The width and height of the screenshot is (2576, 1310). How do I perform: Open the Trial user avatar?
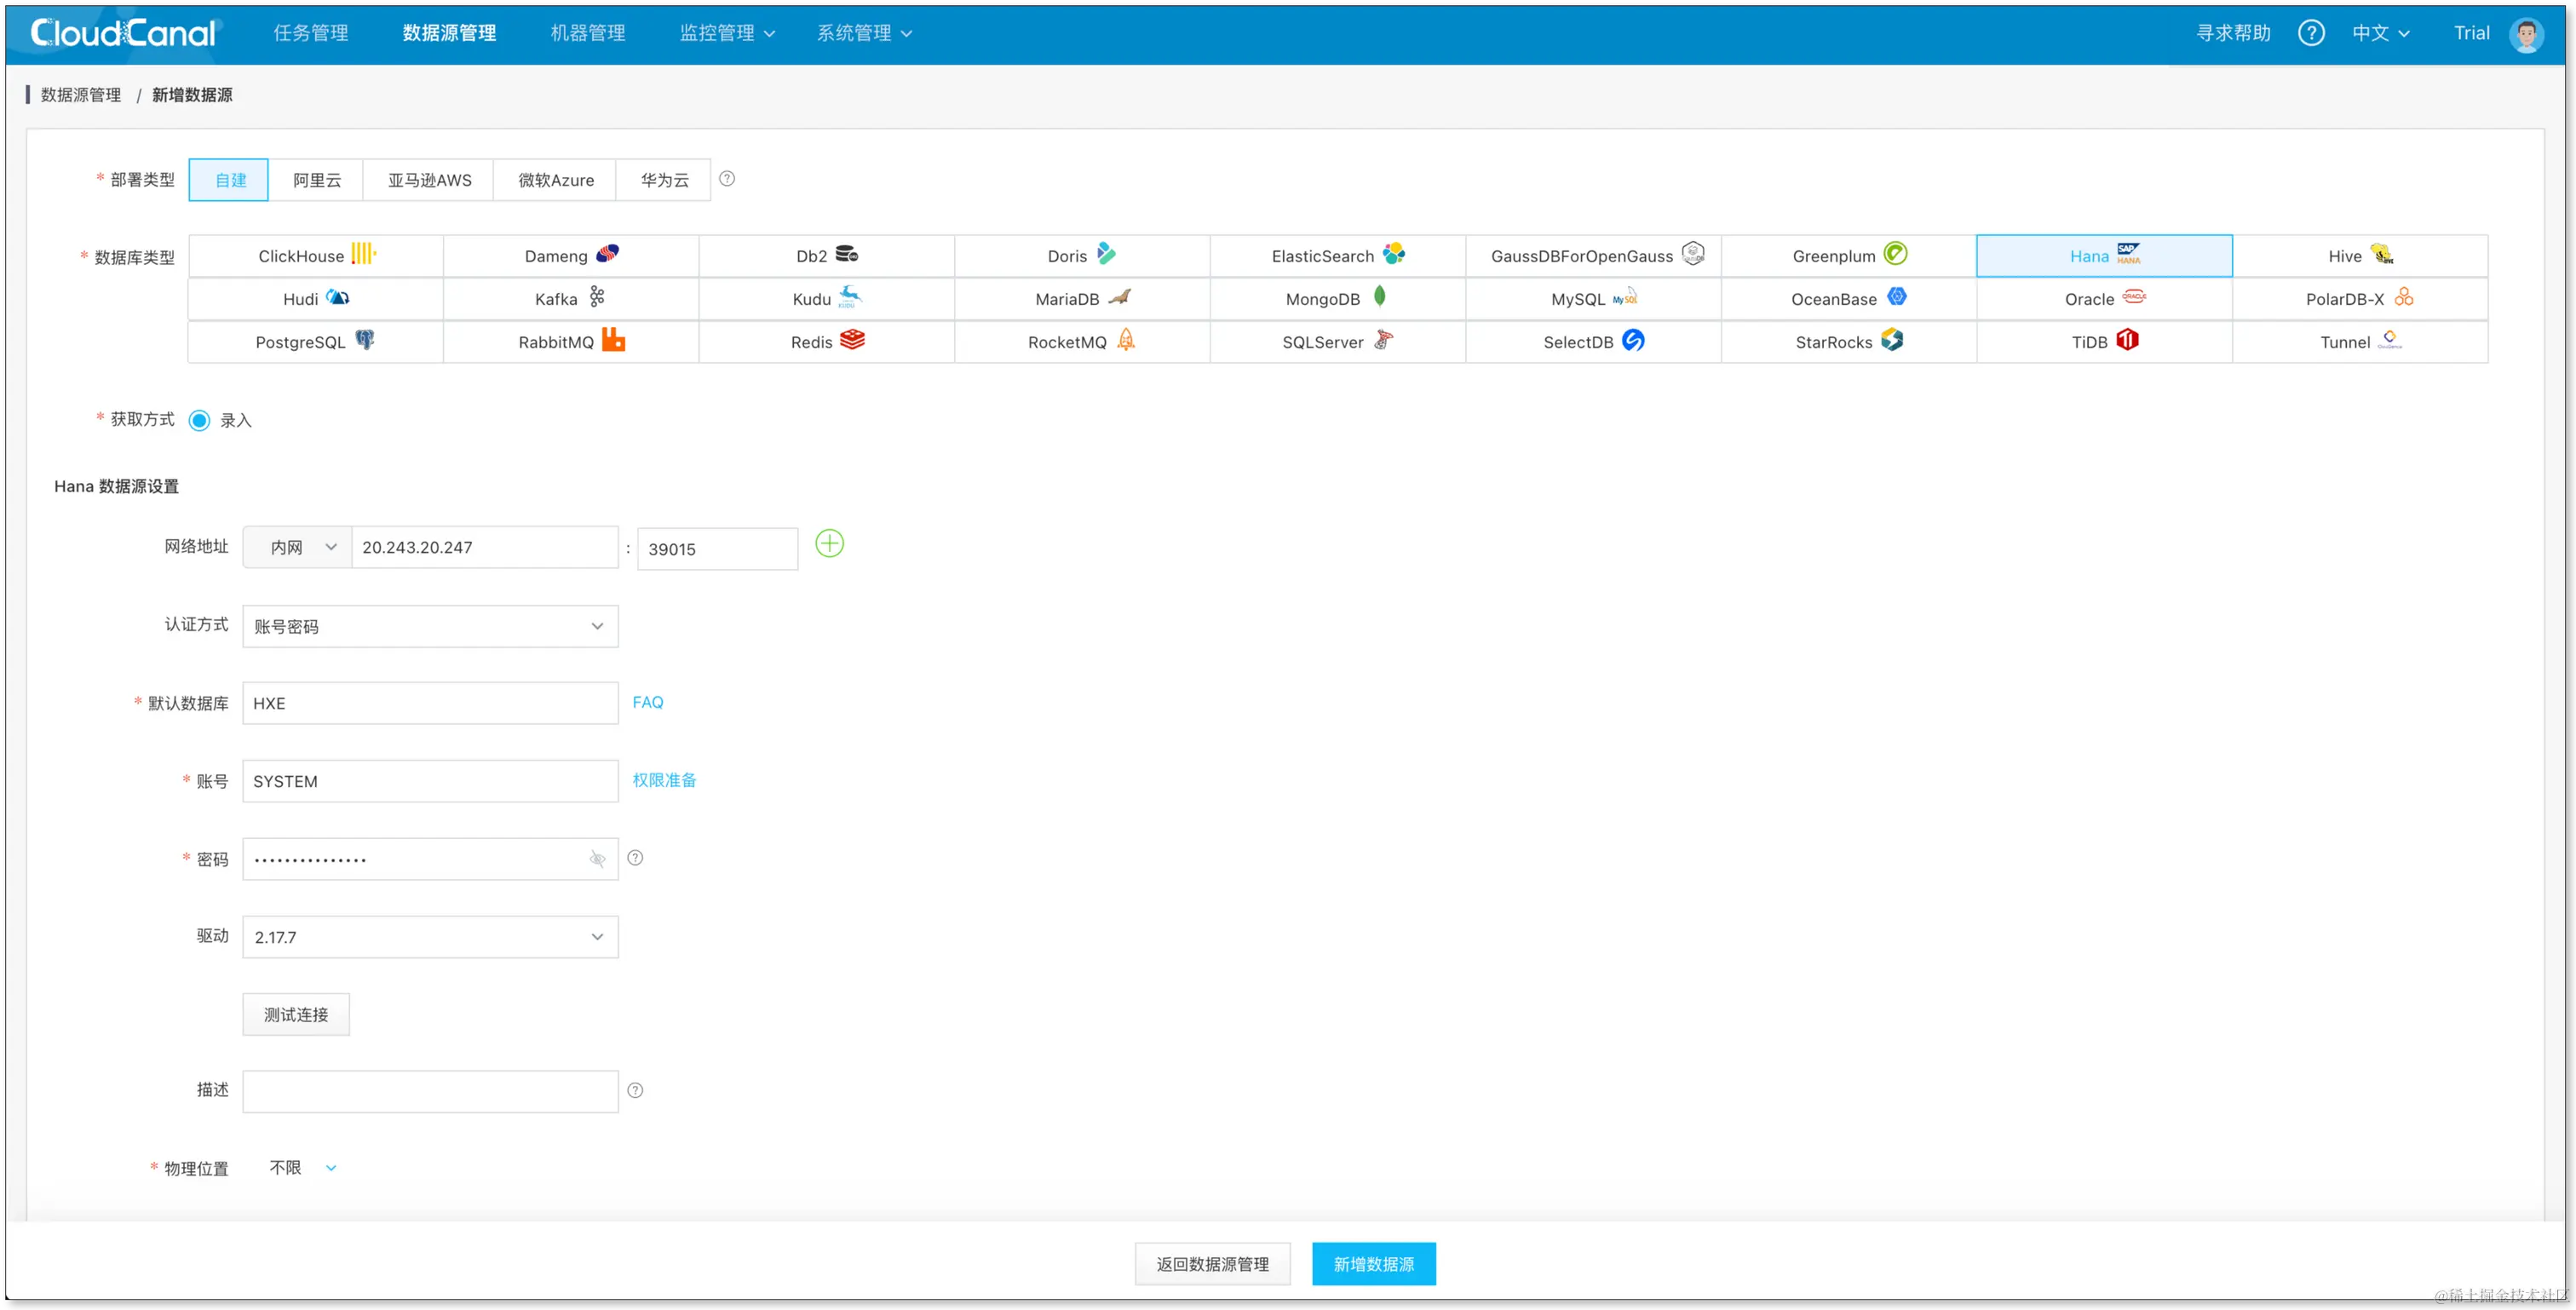click(2526, 34)
